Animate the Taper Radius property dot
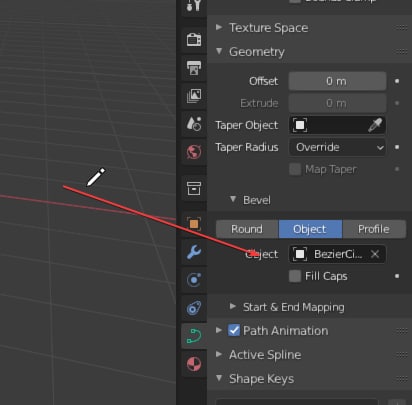The width and height of the screenshot is (412, 405). tap(397, 147)
